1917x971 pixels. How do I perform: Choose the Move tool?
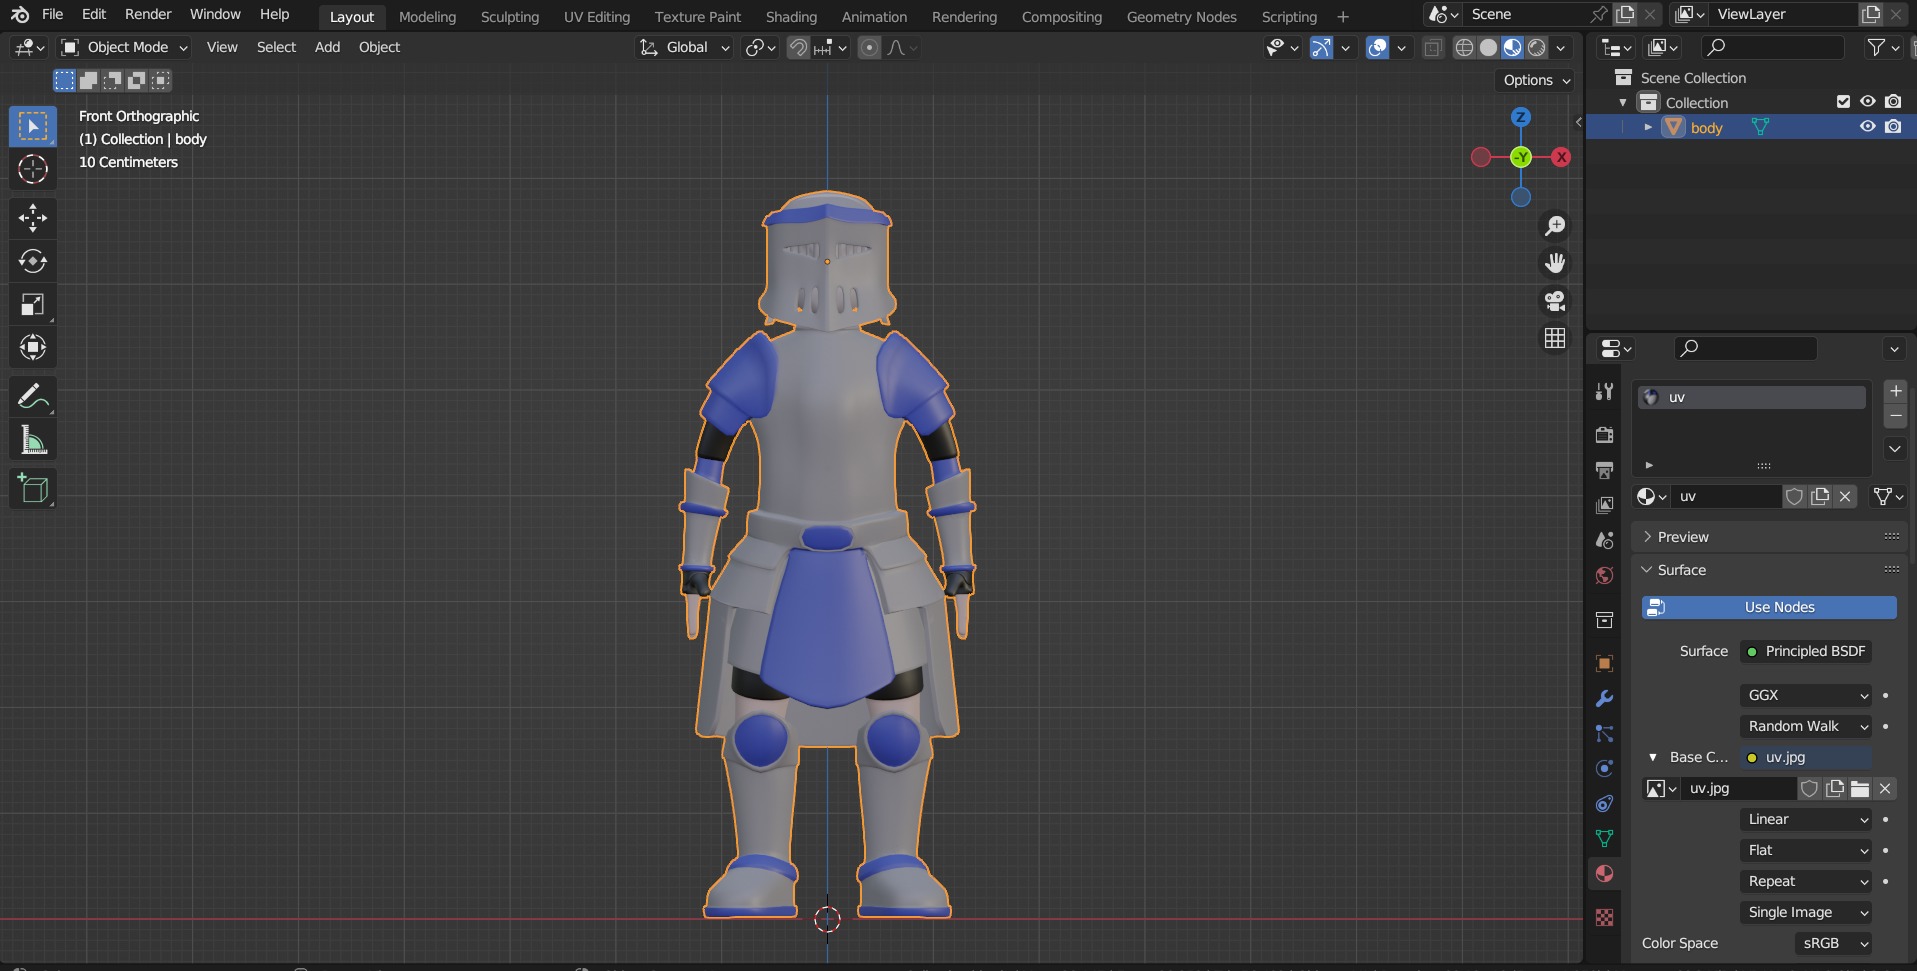click(x=33, y=218)
